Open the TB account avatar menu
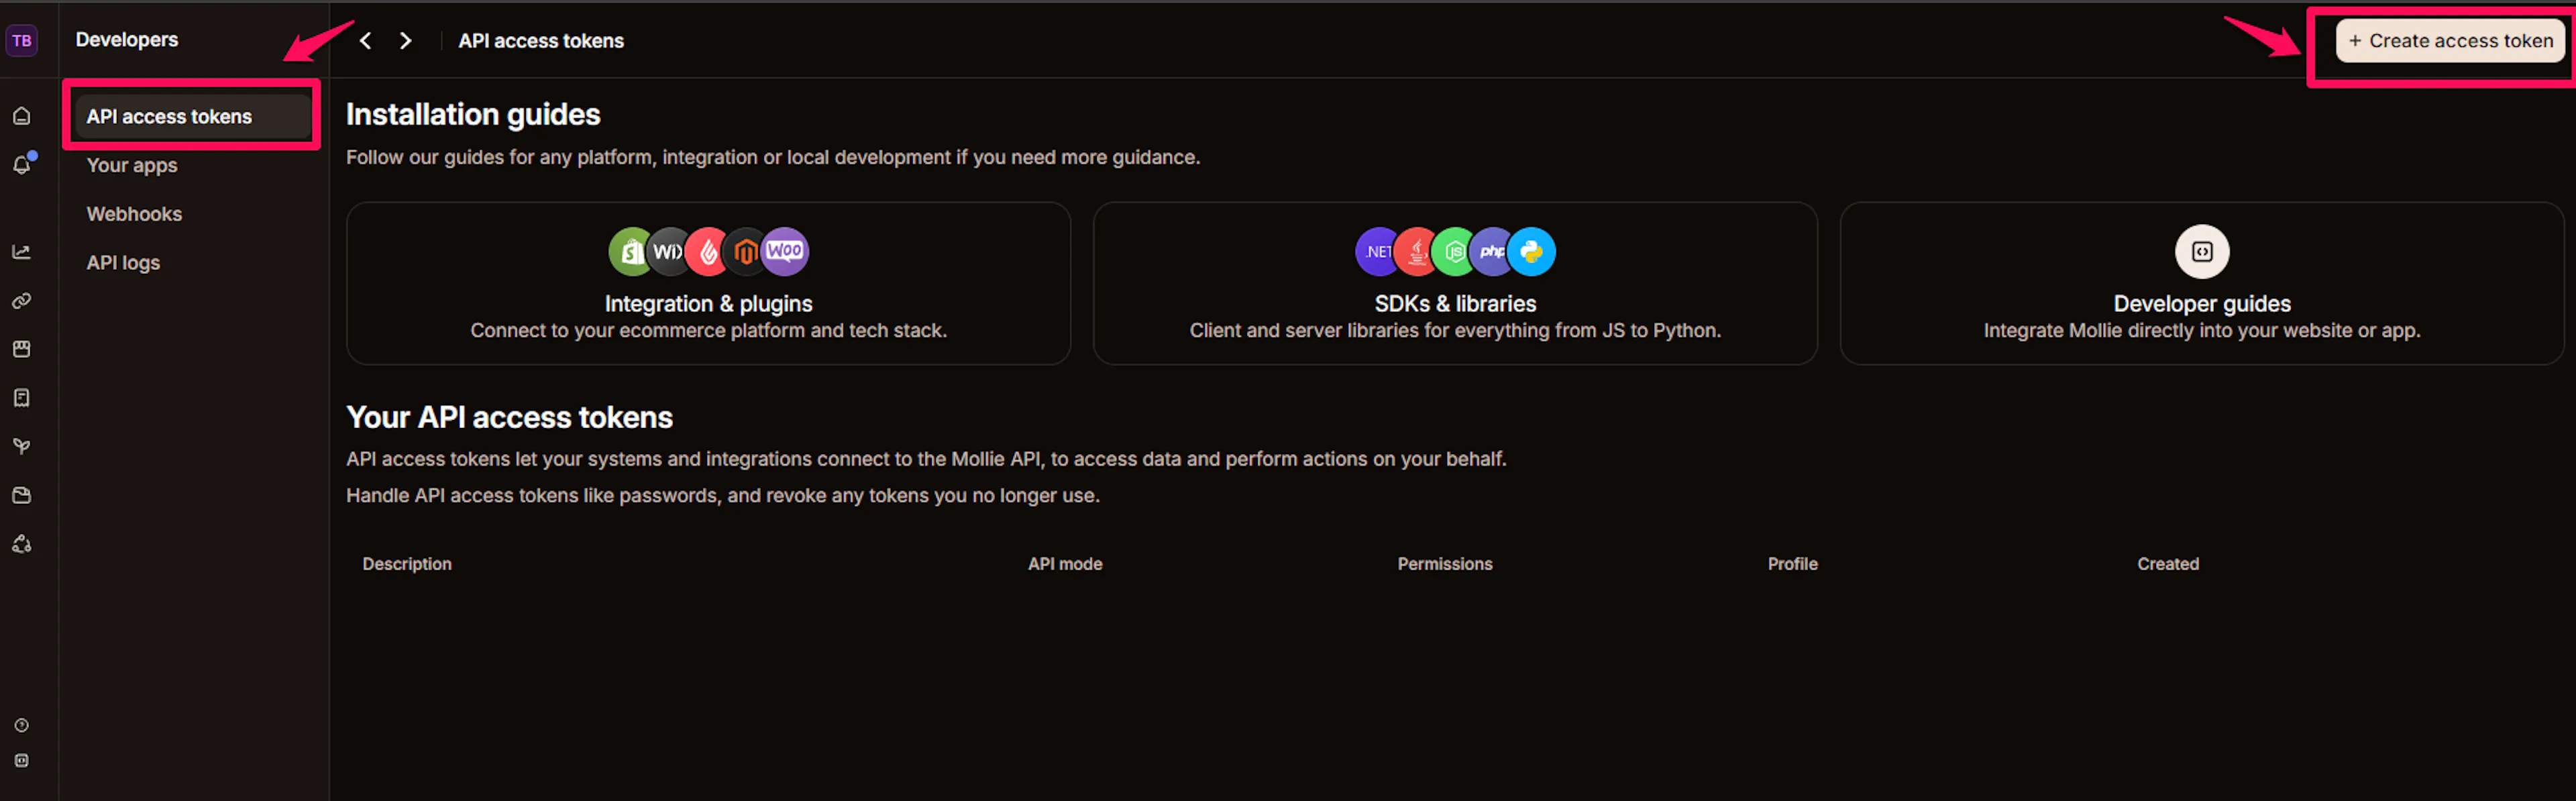 pyautogui.click(x=22, y=41)
